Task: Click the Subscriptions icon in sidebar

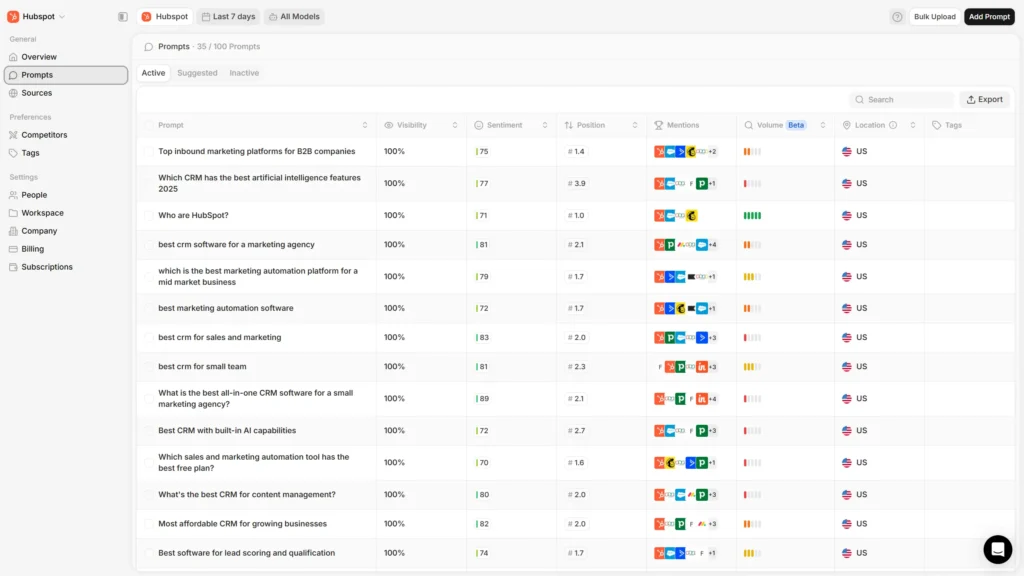Action: (x=13, y=266)
